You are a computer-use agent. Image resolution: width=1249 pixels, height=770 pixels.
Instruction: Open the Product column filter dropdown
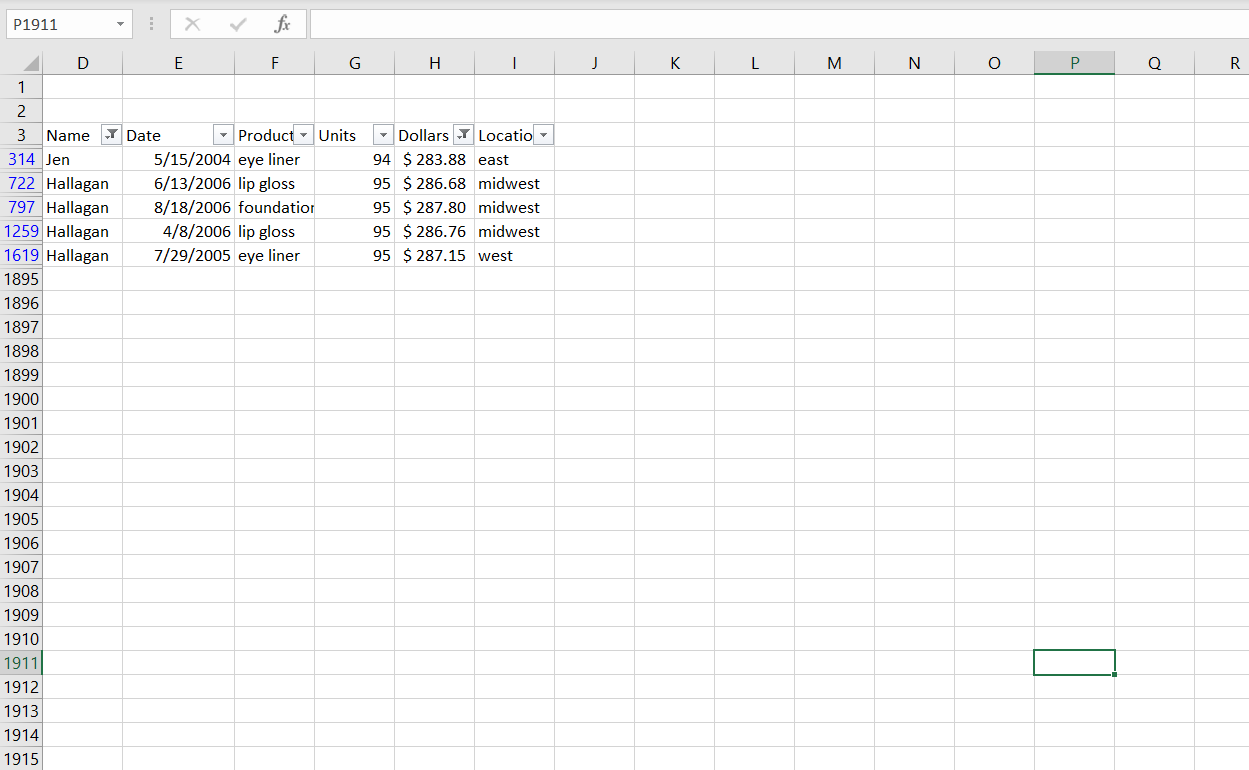303,134
